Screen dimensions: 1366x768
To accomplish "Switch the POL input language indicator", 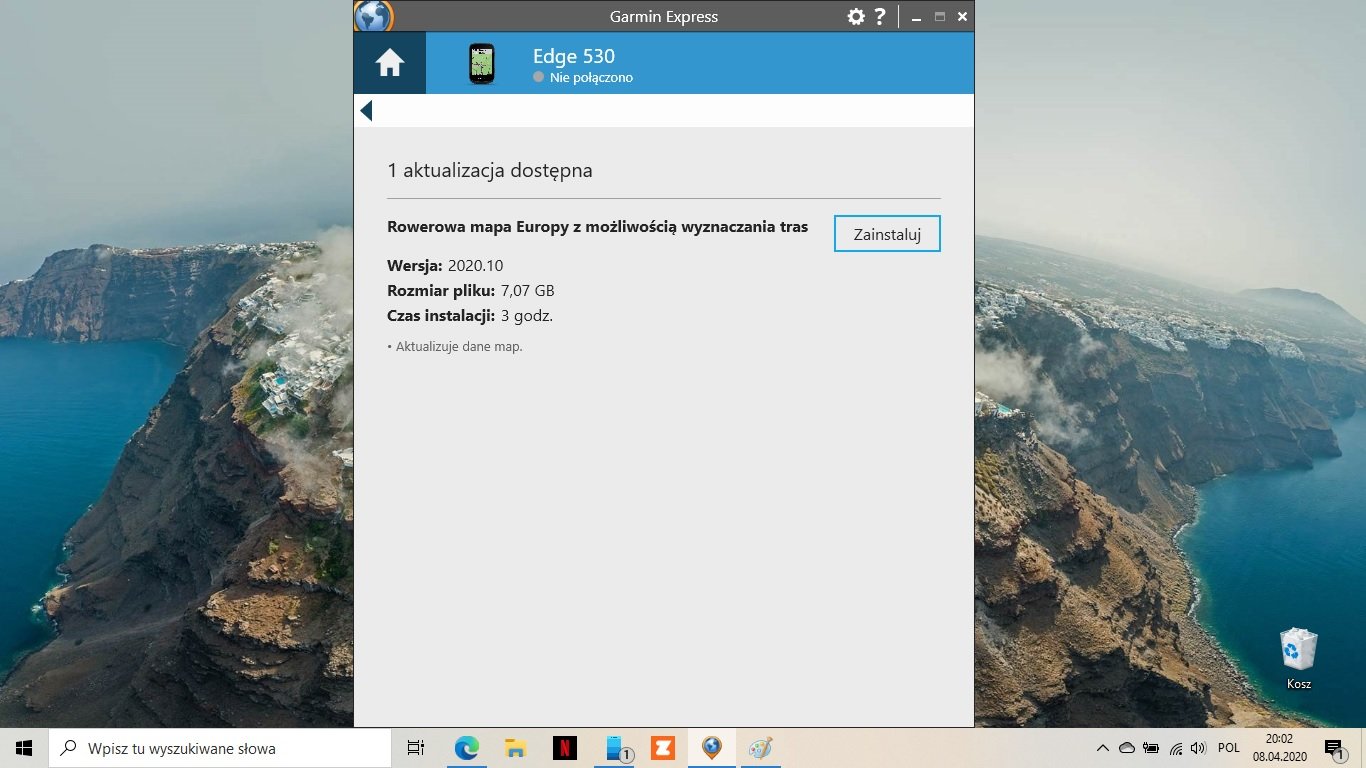I will (x=1229, y=748).
